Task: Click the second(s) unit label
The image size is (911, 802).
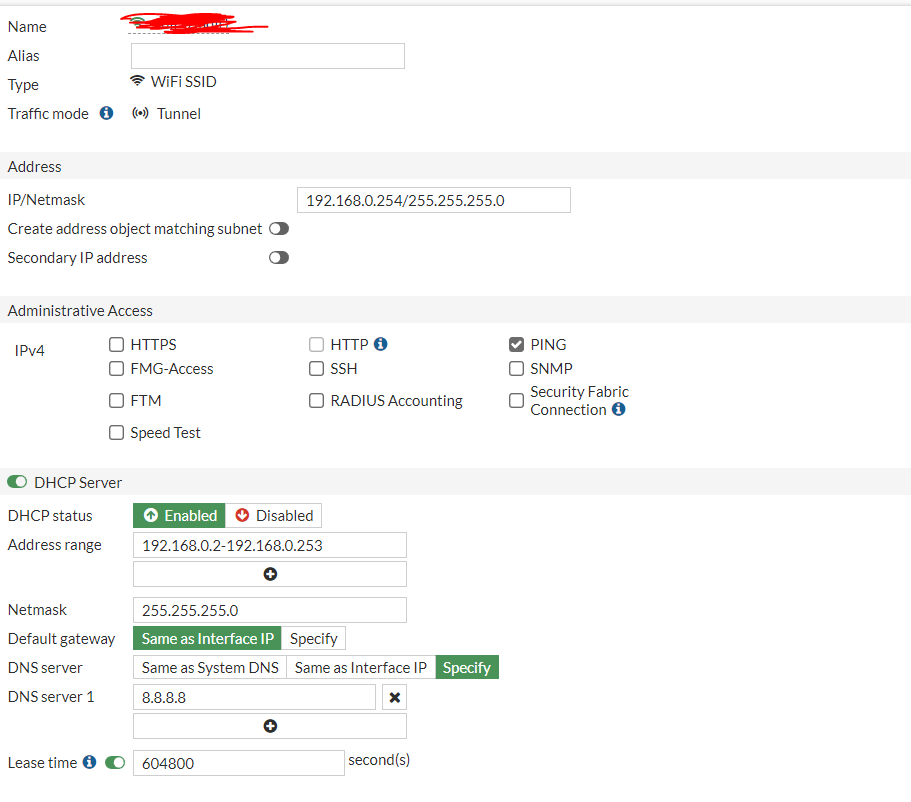Action: click(x=379, y=760)
